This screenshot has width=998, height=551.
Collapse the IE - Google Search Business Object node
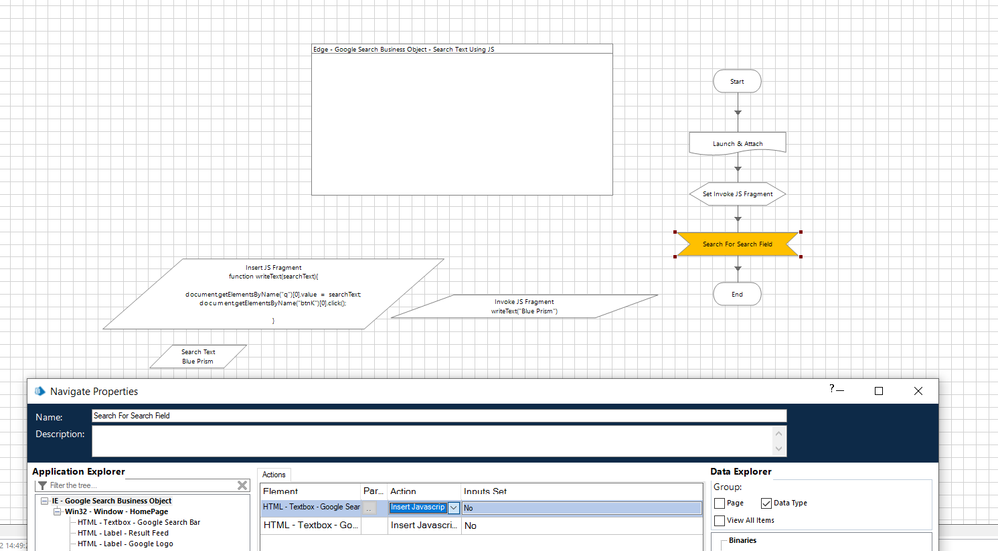(x=45, y=500)
